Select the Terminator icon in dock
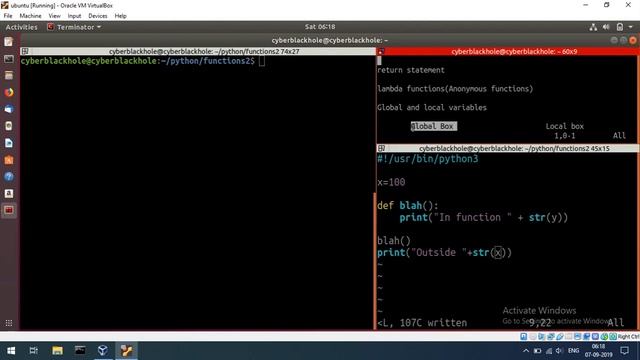Screen dimensions: 640x360 click(9, 210)
